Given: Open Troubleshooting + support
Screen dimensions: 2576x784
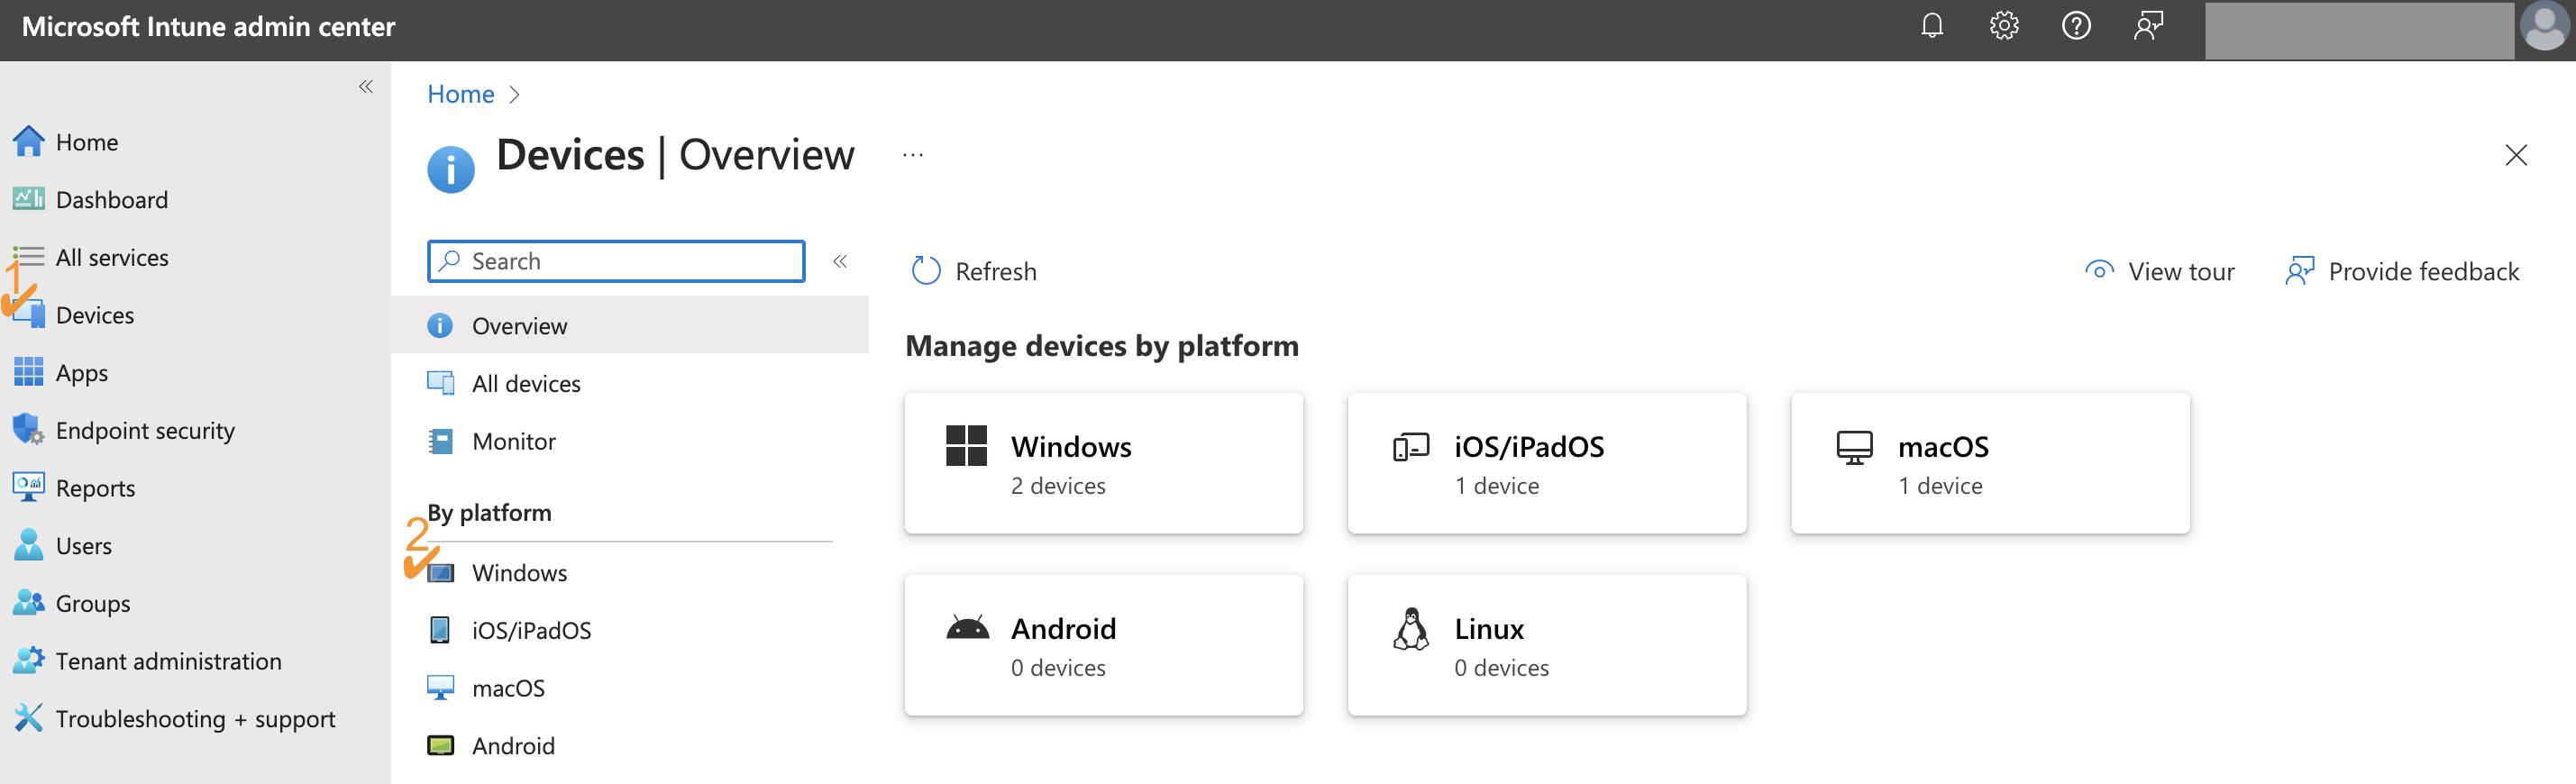Looking at the screenshot, I should pyautogui.click(x=195, y=719).
